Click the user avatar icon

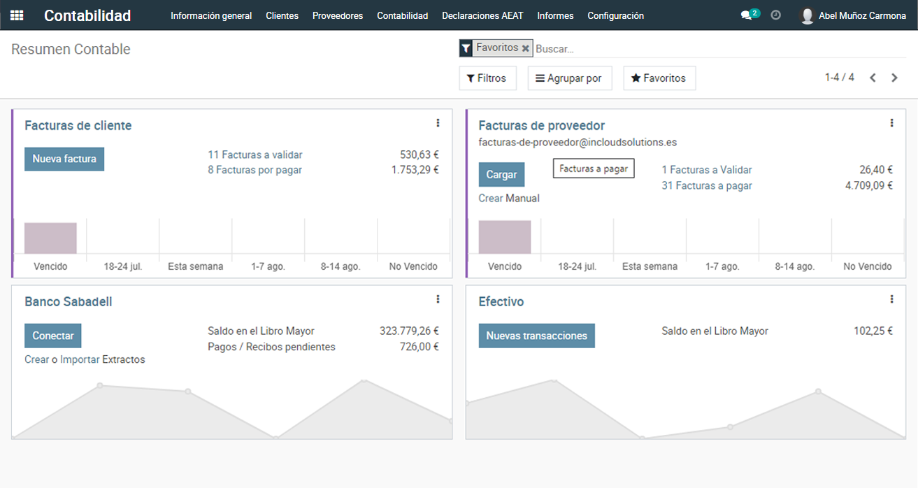807,16
